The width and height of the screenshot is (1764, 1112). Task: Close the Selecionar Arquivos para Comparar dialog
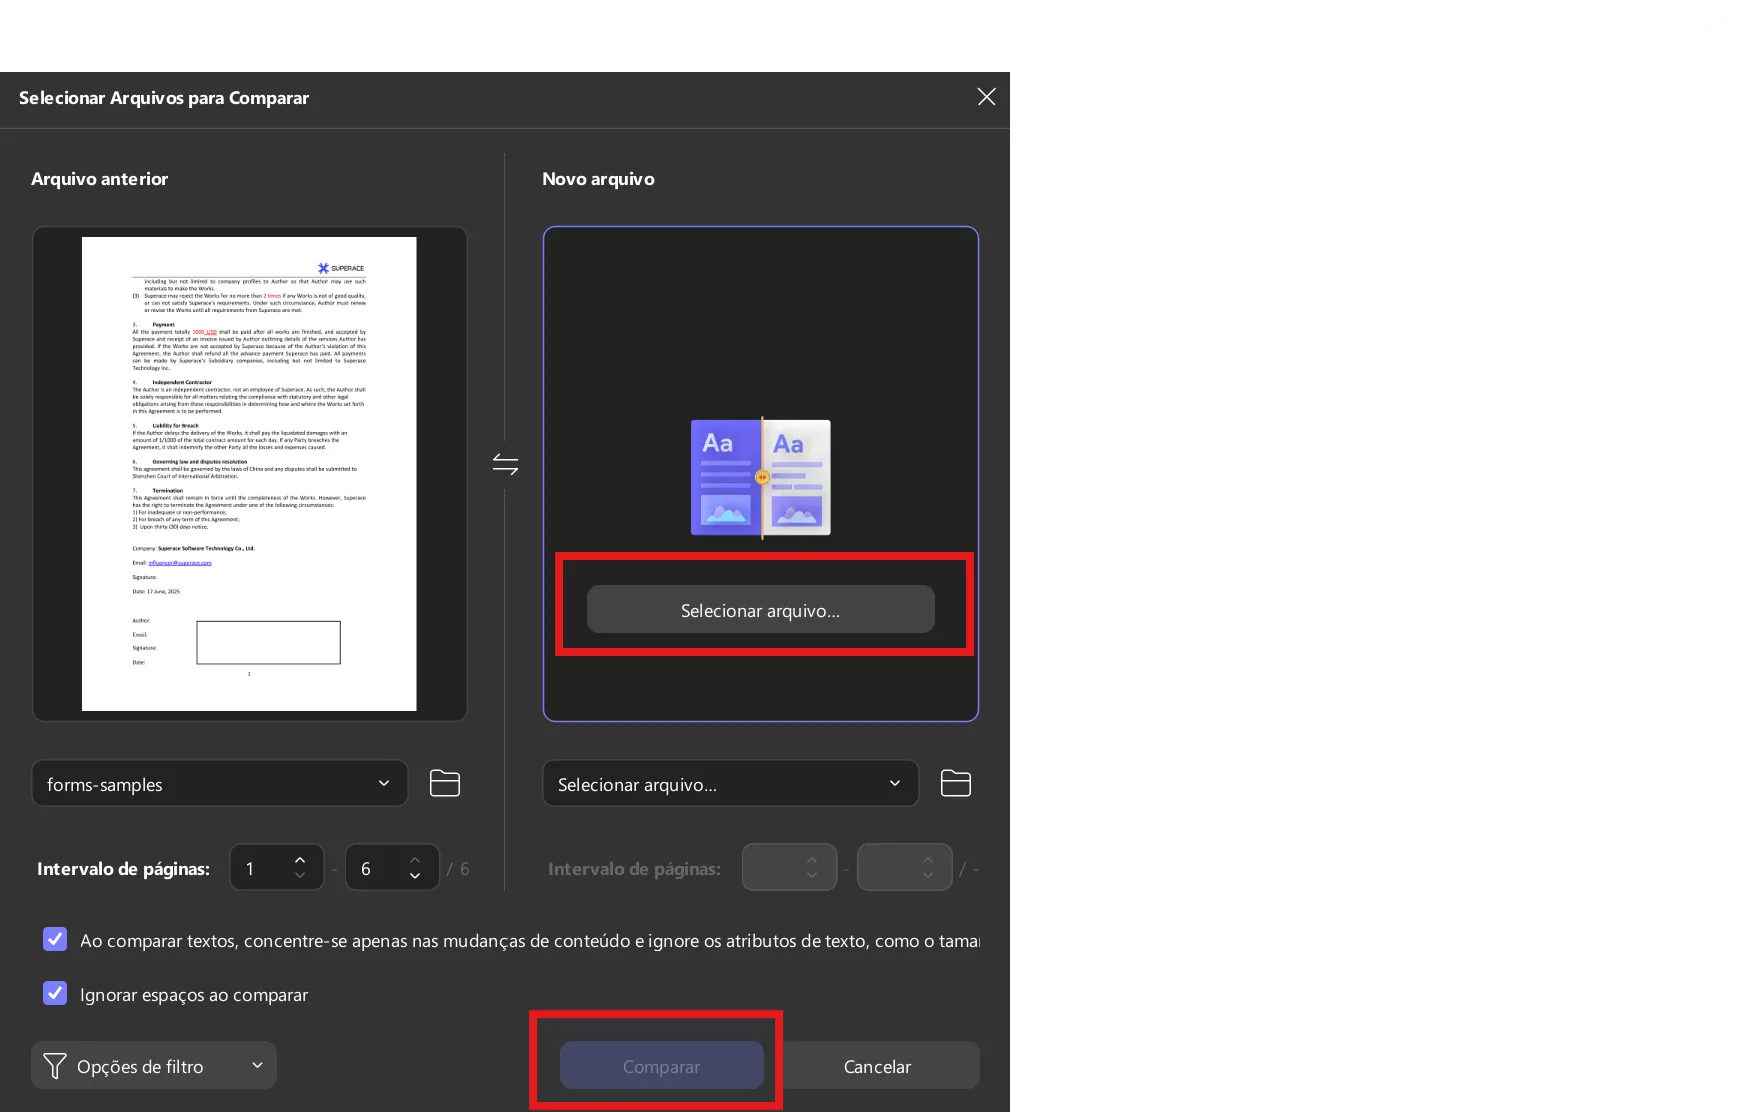point(986,96)
